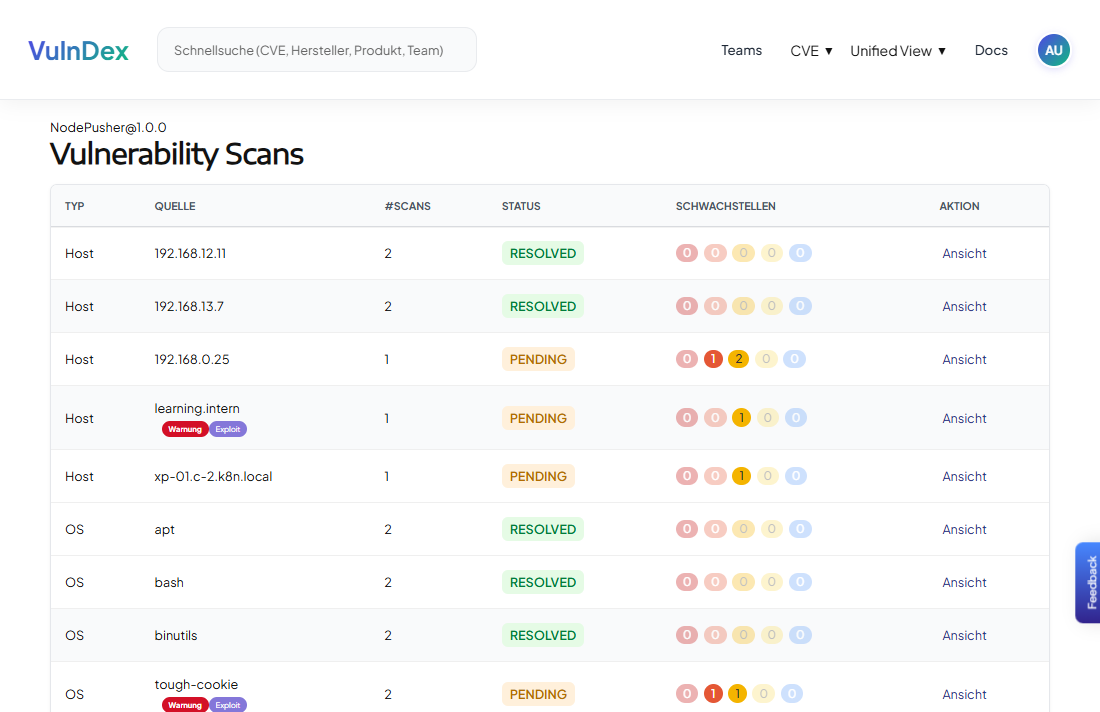Click the Schnellsuche search field
Image resolution: width=1100 pixels, height=712 pixels.
[316, 50]
